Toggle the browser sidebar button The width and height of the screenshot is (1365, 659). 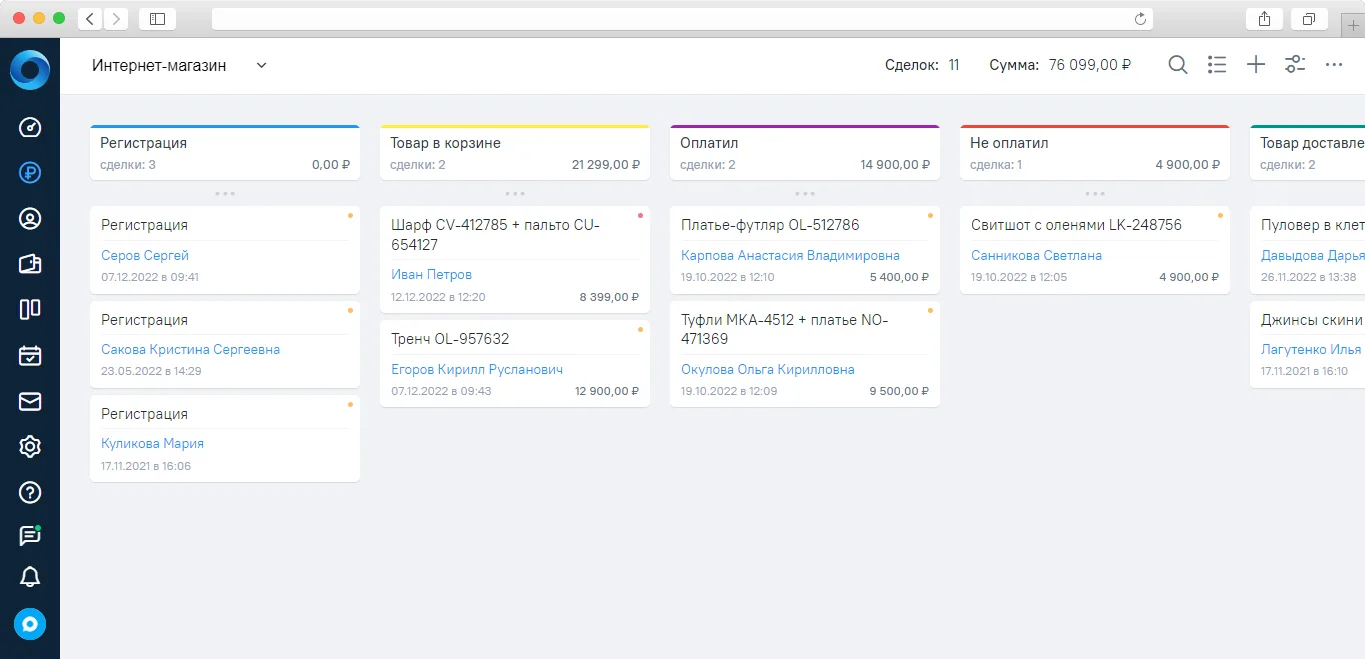click(157, 18)
